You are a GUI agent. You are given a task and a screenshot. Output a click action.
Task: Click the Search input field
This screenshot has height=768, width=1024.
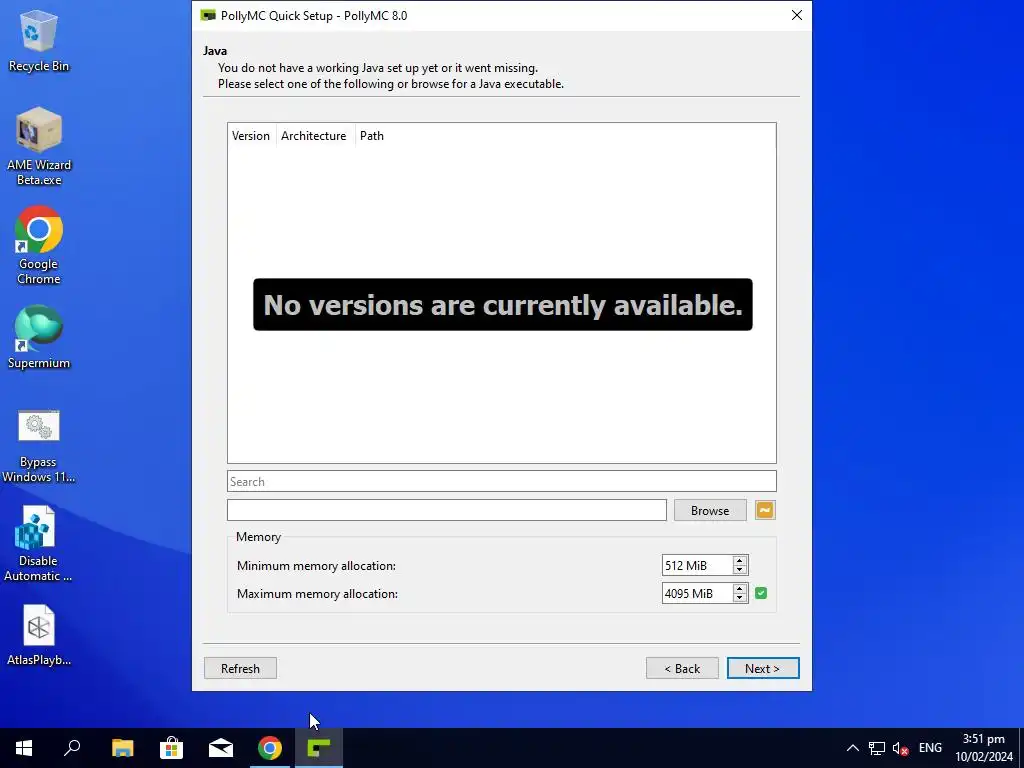click(x=502, y=481)
